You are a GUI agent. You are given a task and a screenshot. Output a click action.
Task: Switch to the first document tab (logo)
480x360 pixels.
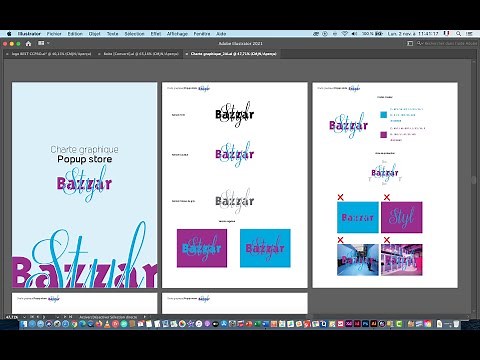tap(51, 54)
